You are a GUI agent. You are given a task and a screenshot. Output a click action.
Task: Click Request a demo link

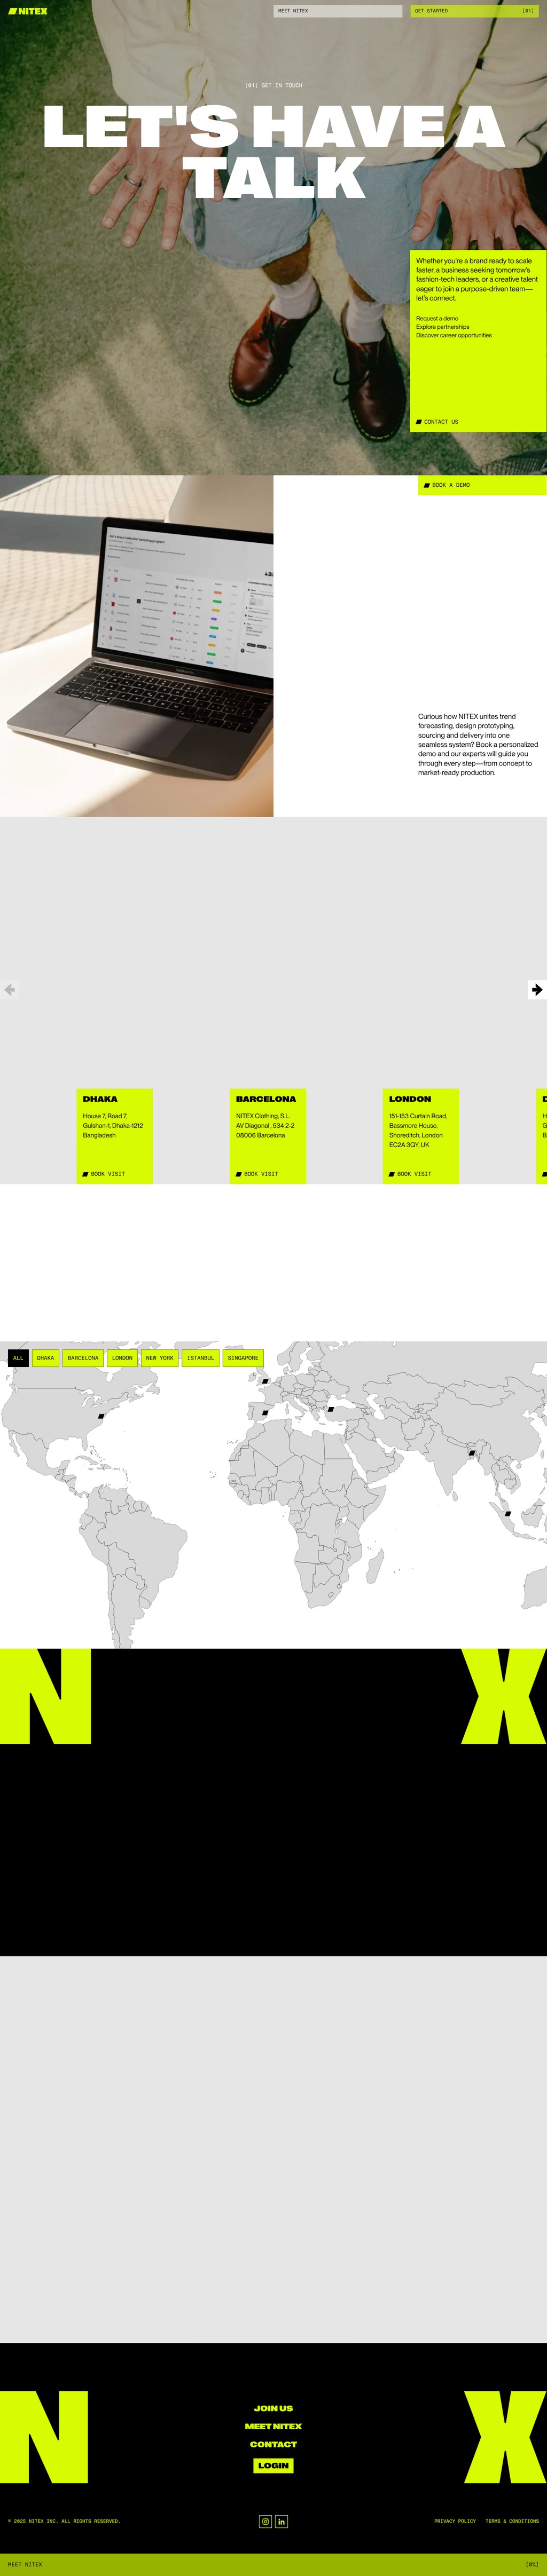(x=437, y=318)
